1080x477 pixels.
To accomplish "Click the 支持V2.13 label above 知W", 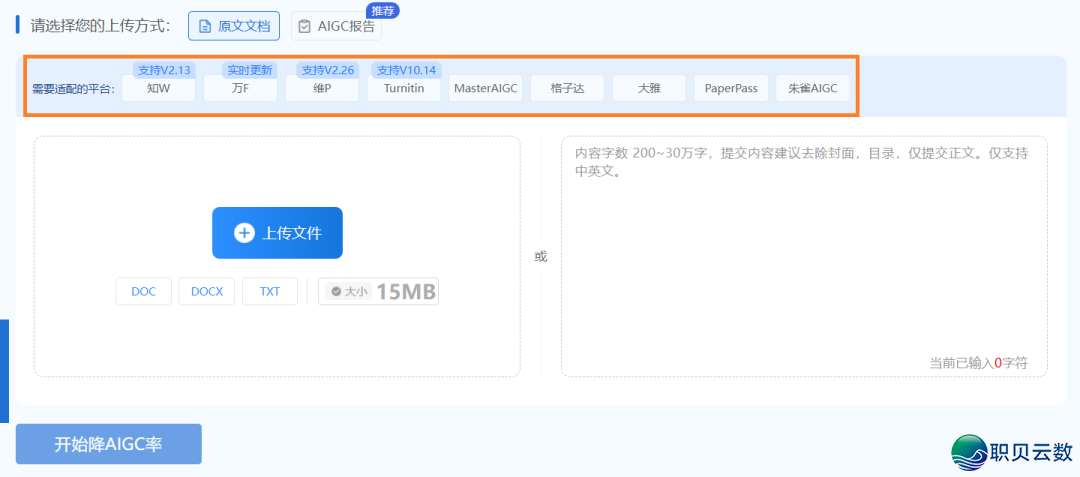I will point(164,70).
